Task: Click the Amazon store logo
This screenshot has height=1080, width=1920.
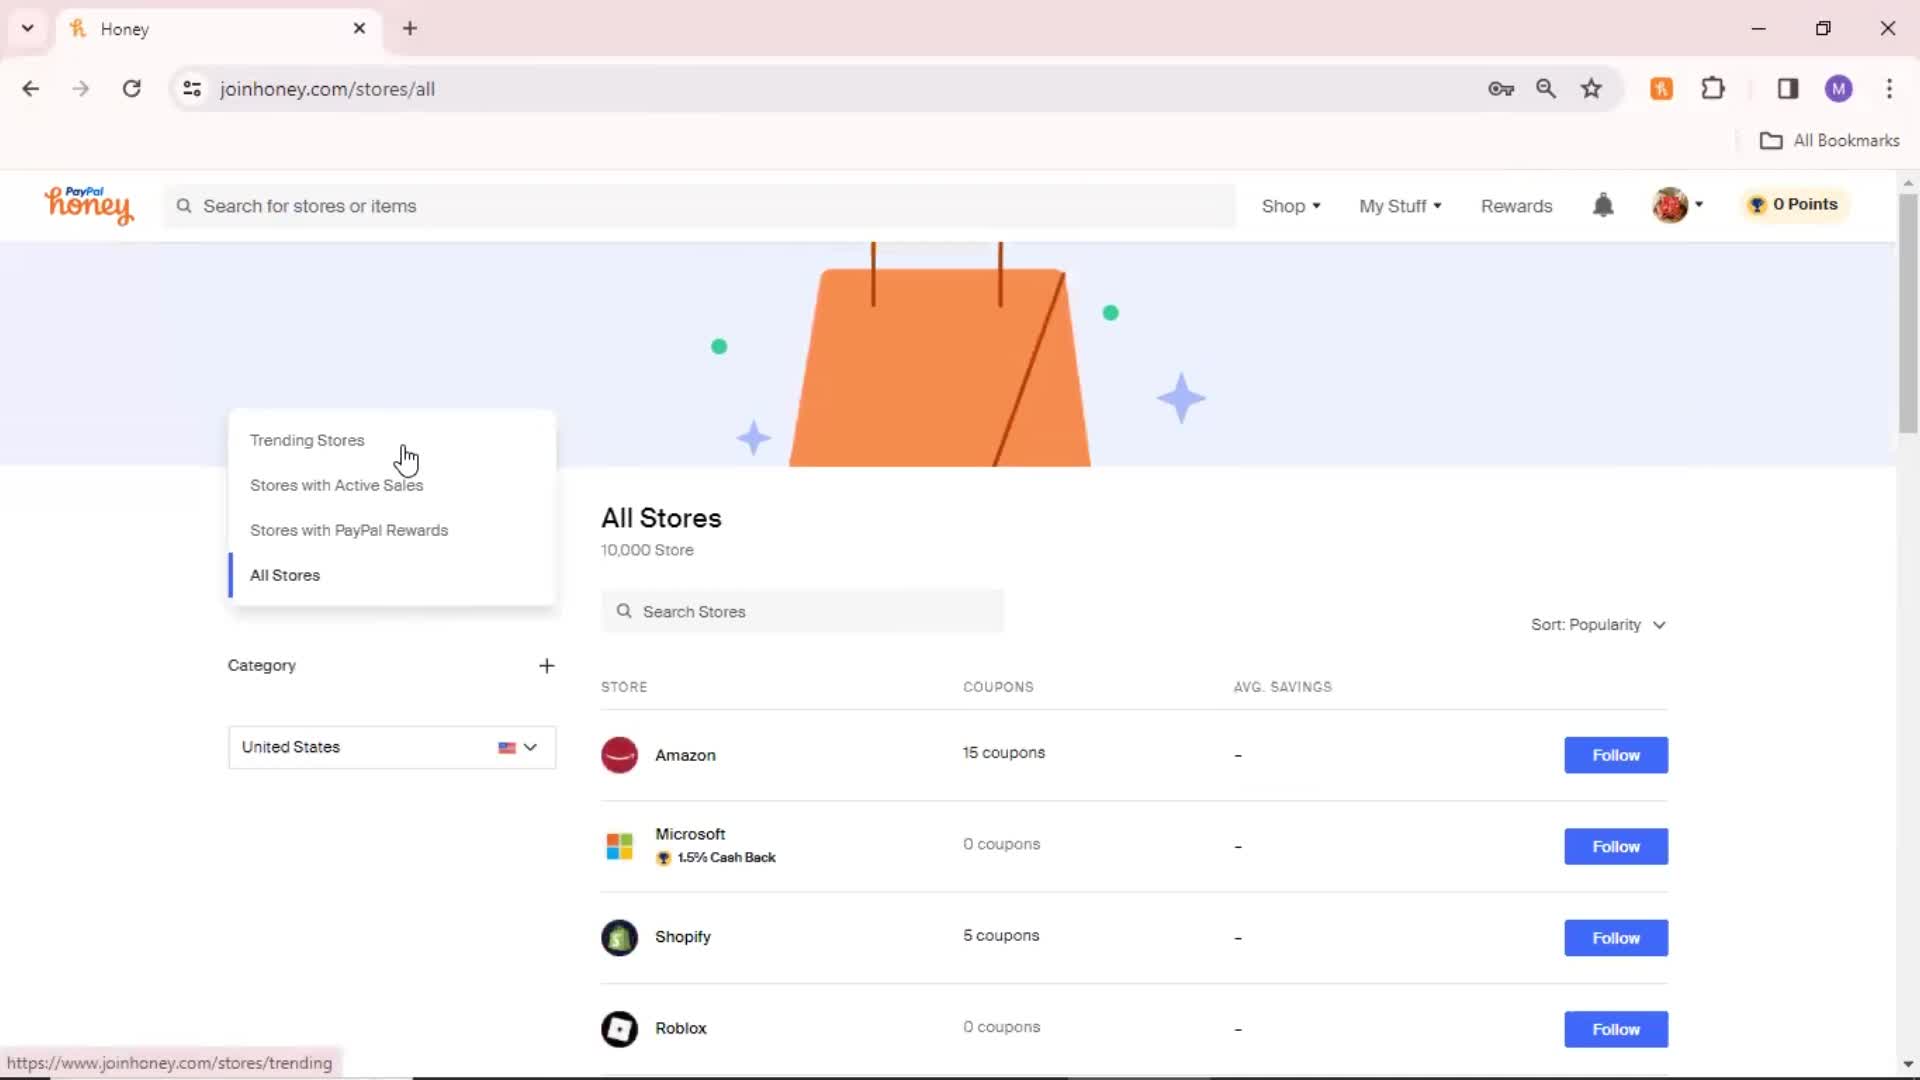Action: (x=619, y=755)
